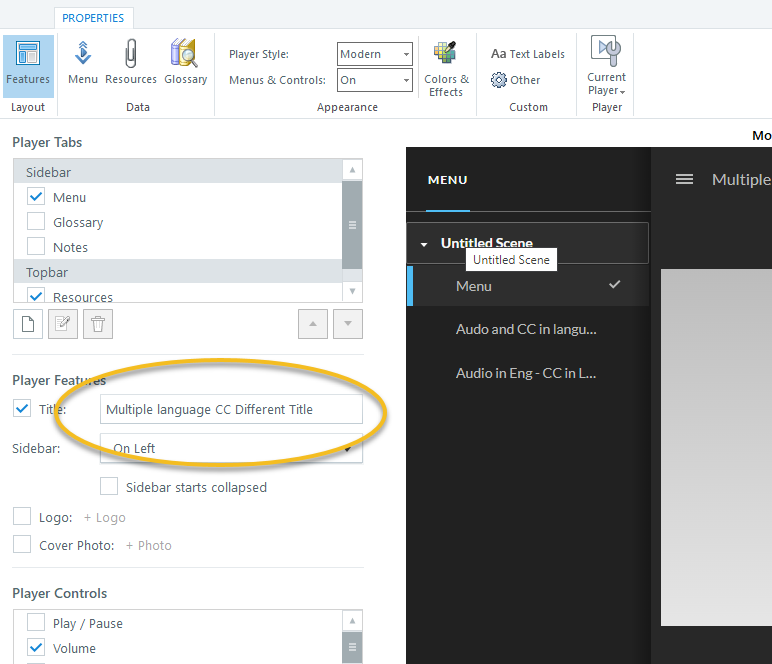Enable the Notes sidebar checkbox
The height and width of the screenshot is (664, 772).
36,246
